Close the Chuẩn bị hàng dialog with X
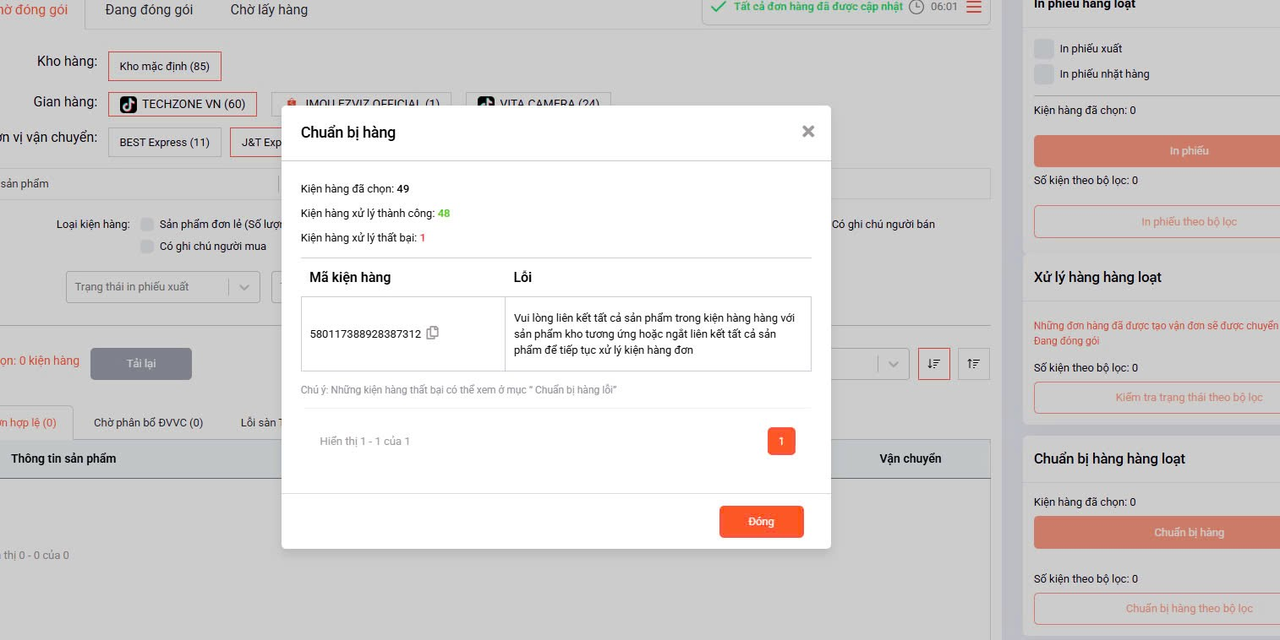The width and height of the screenshot is (1280, 640). (x=808, y=131)
